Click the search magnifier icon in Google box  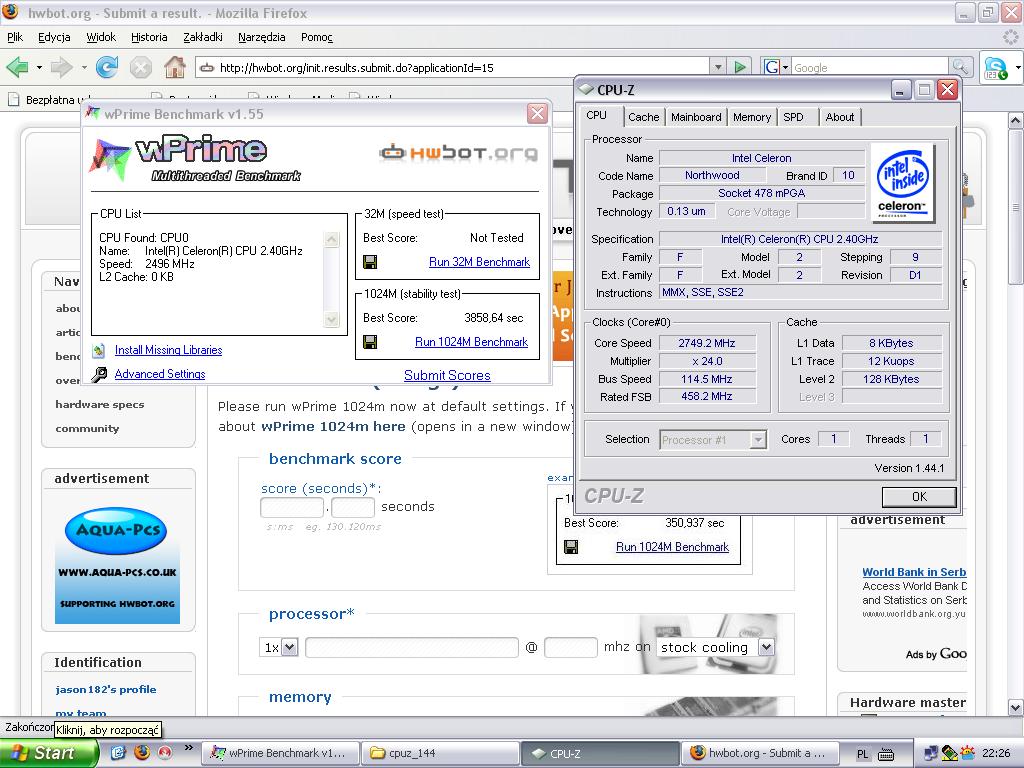[x=959, y=67]
